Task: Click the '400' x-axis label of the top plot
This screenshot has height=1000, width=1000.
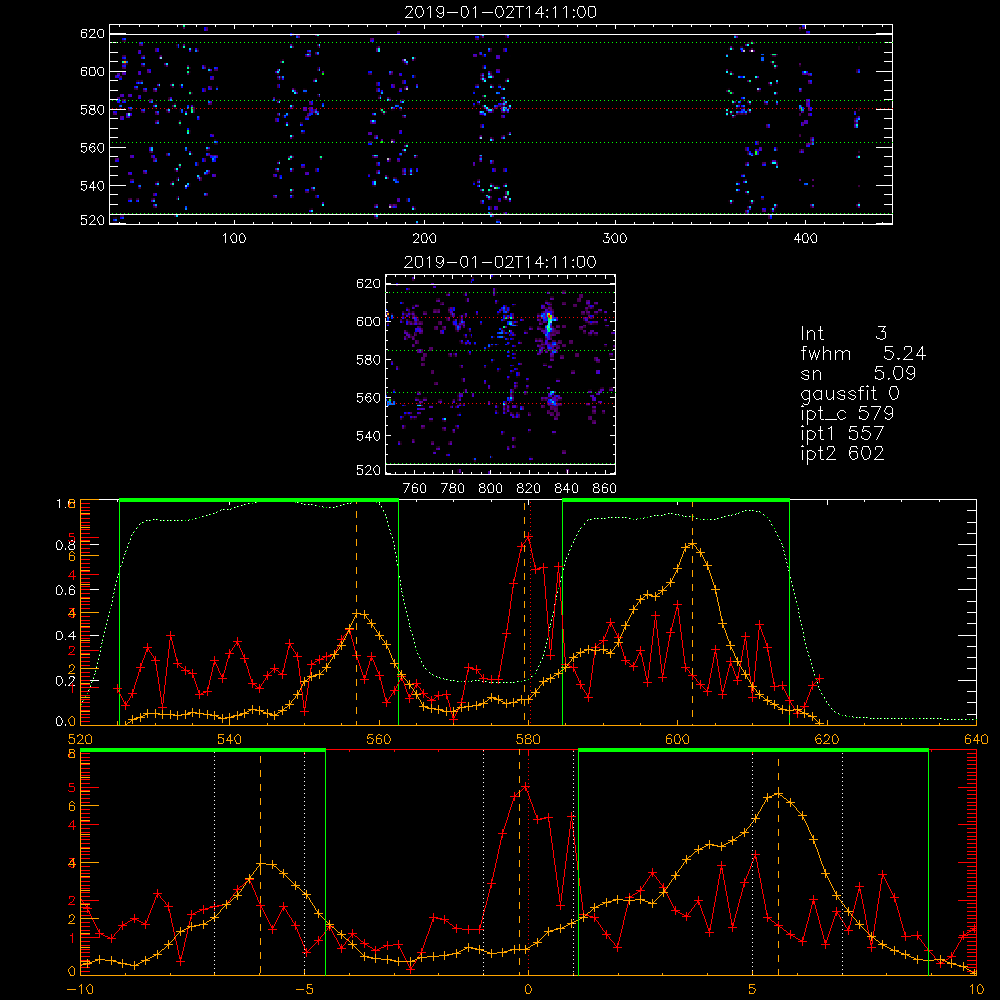Action: click(805, 238)
